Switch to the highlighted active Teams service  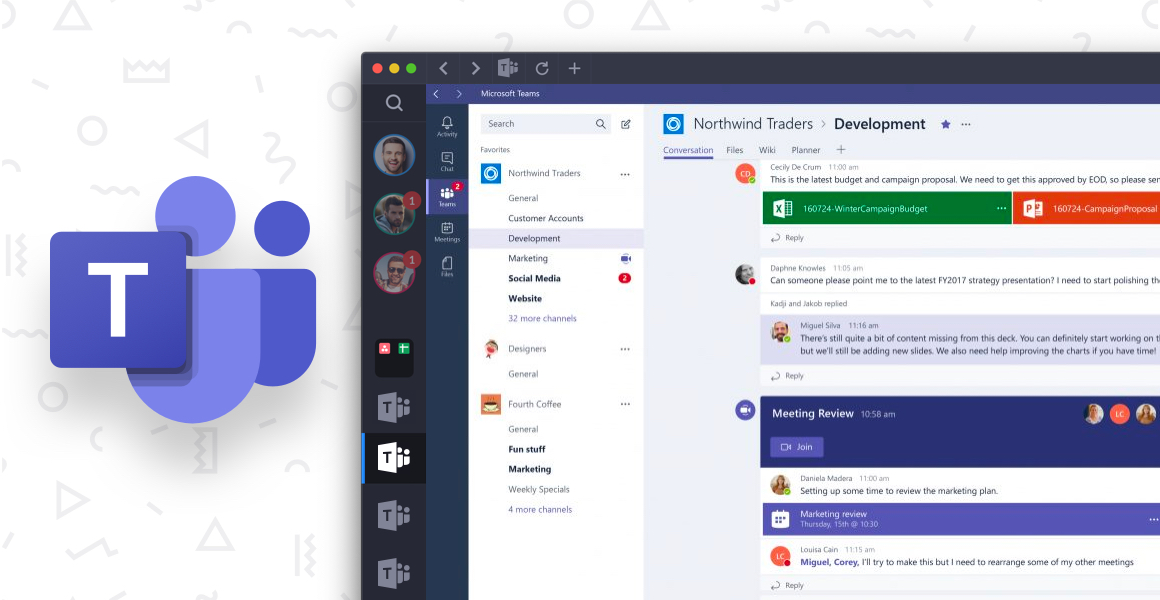394,458
